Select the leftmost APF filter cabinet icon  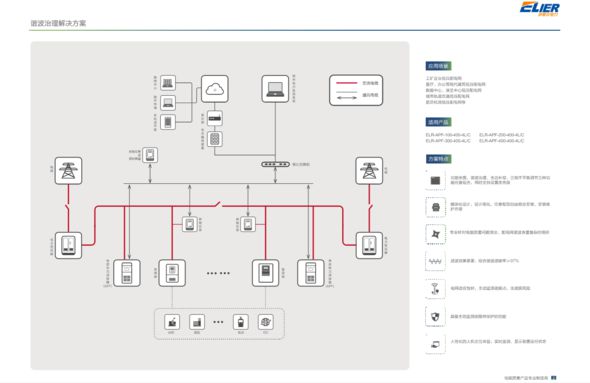click(x=127, y=273)
